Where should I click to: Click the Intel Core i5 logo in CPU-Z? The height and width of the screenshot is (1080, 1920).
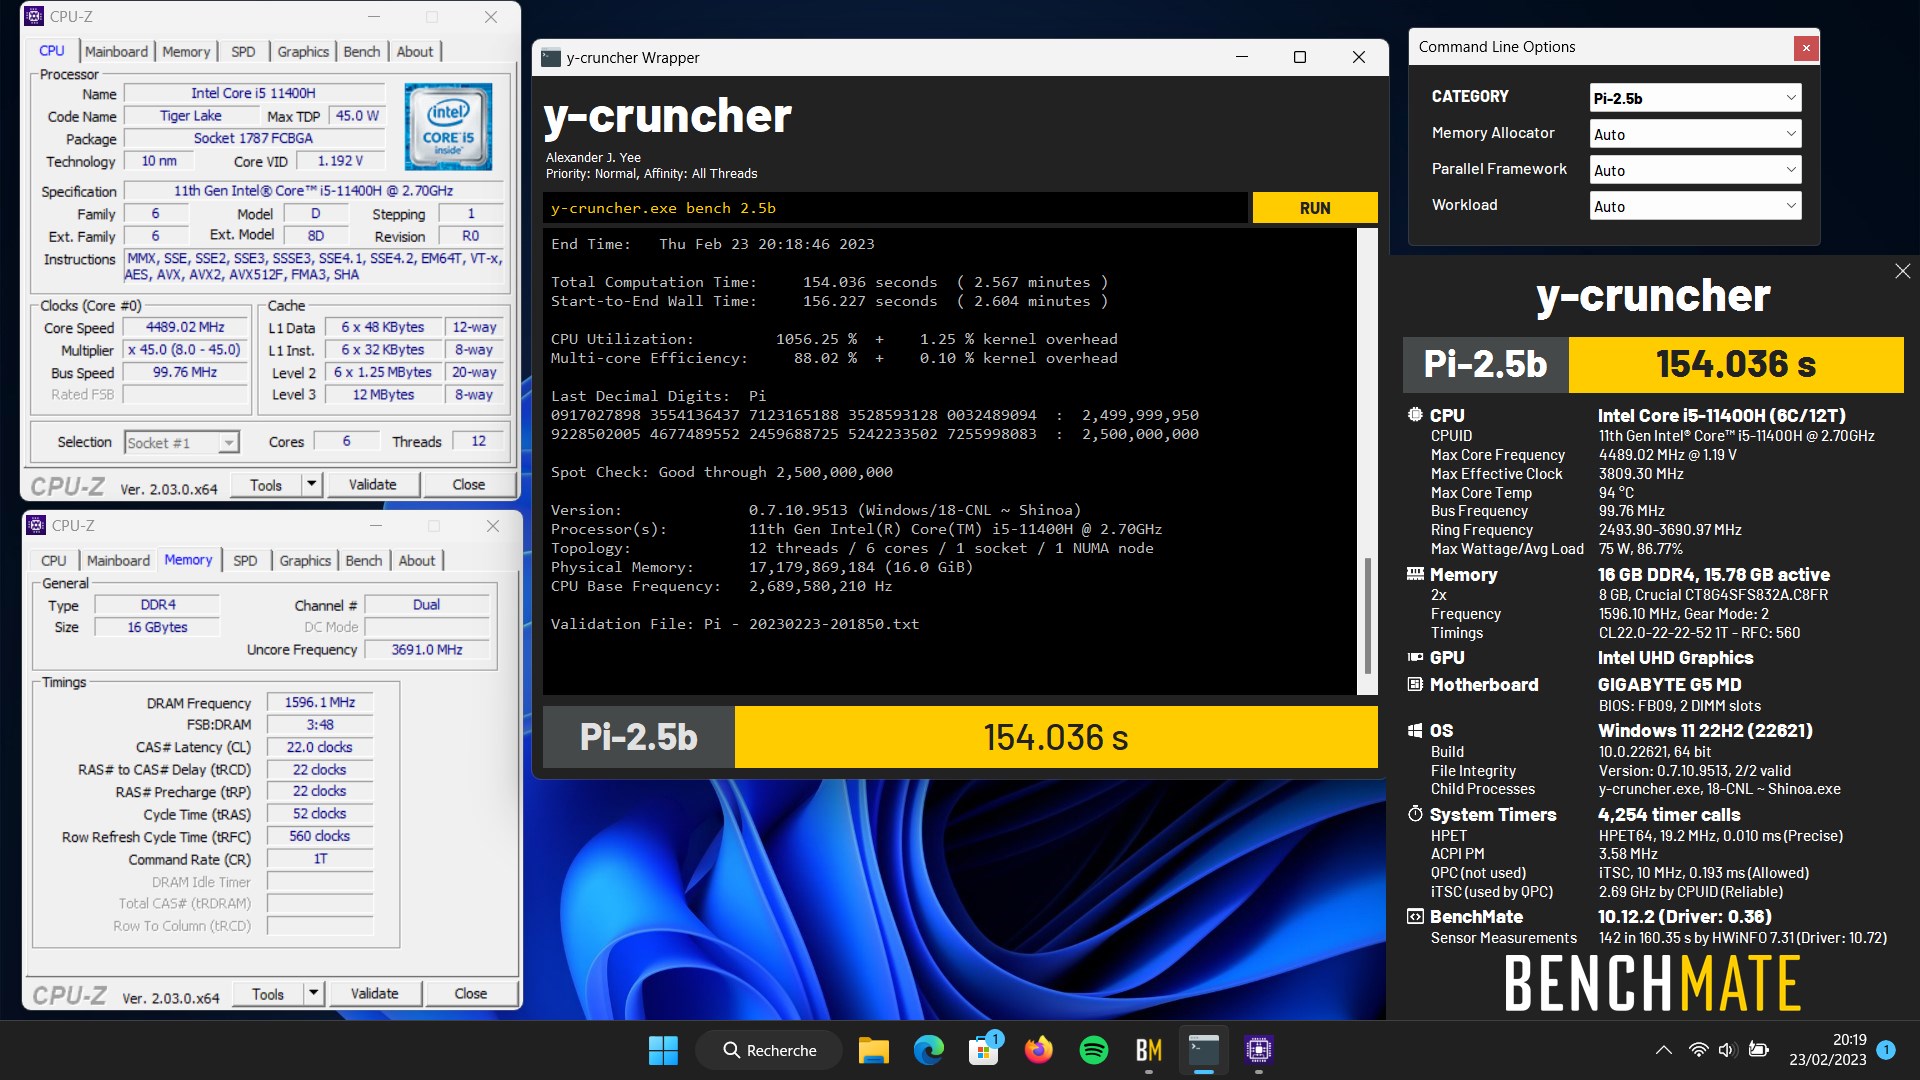click(x=448, y=126)
